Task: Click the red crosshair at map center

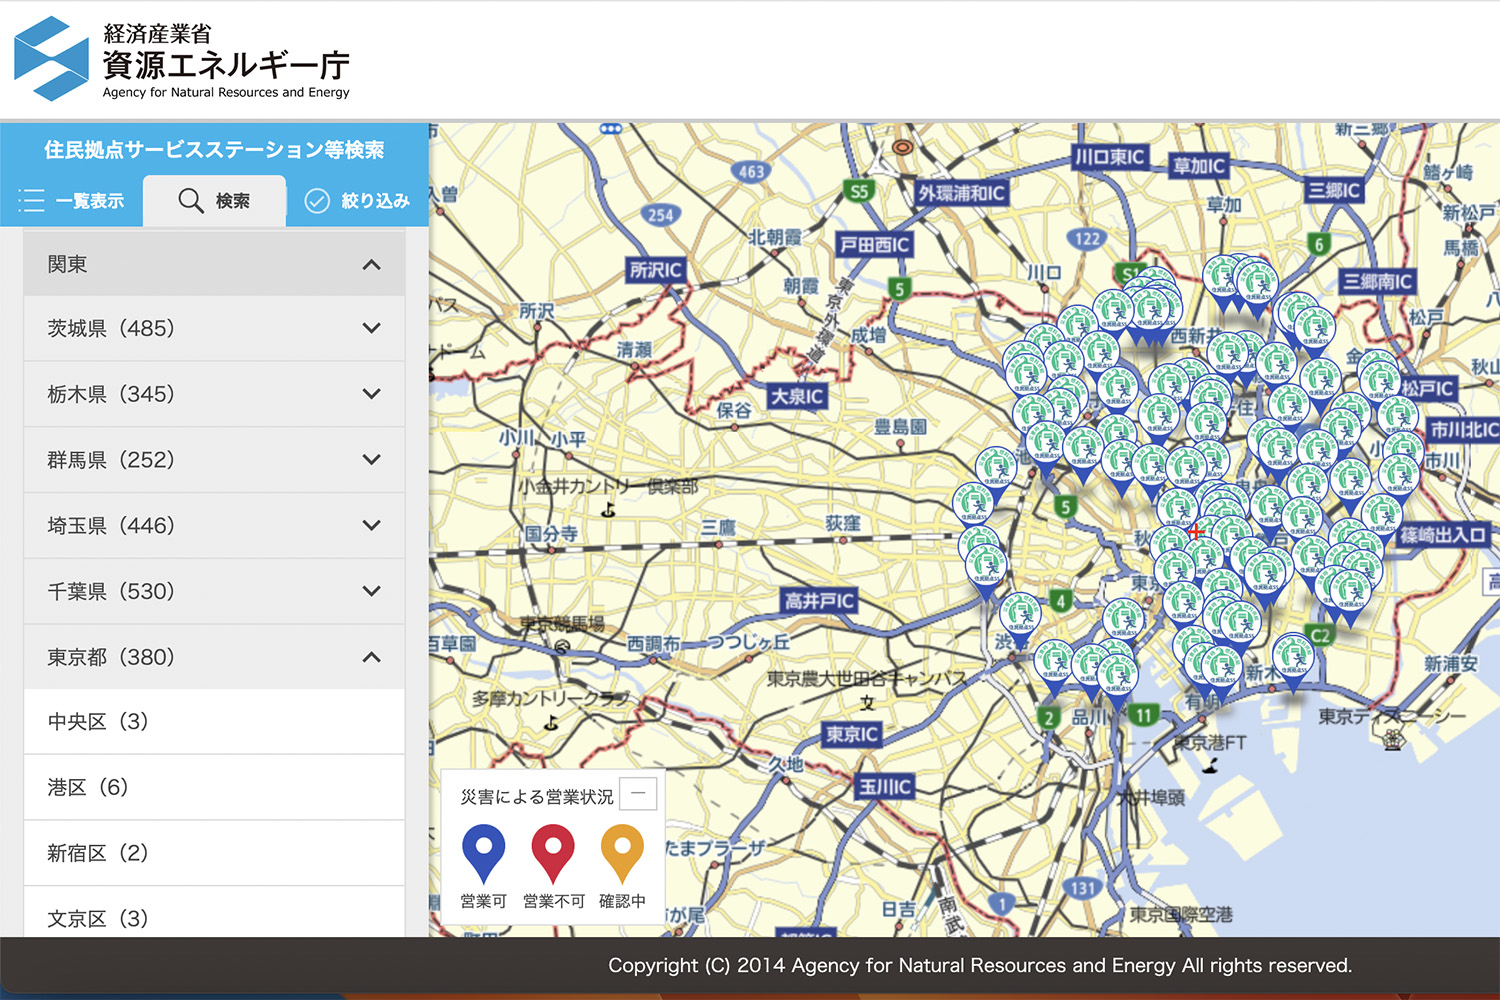Action: 1196,531
